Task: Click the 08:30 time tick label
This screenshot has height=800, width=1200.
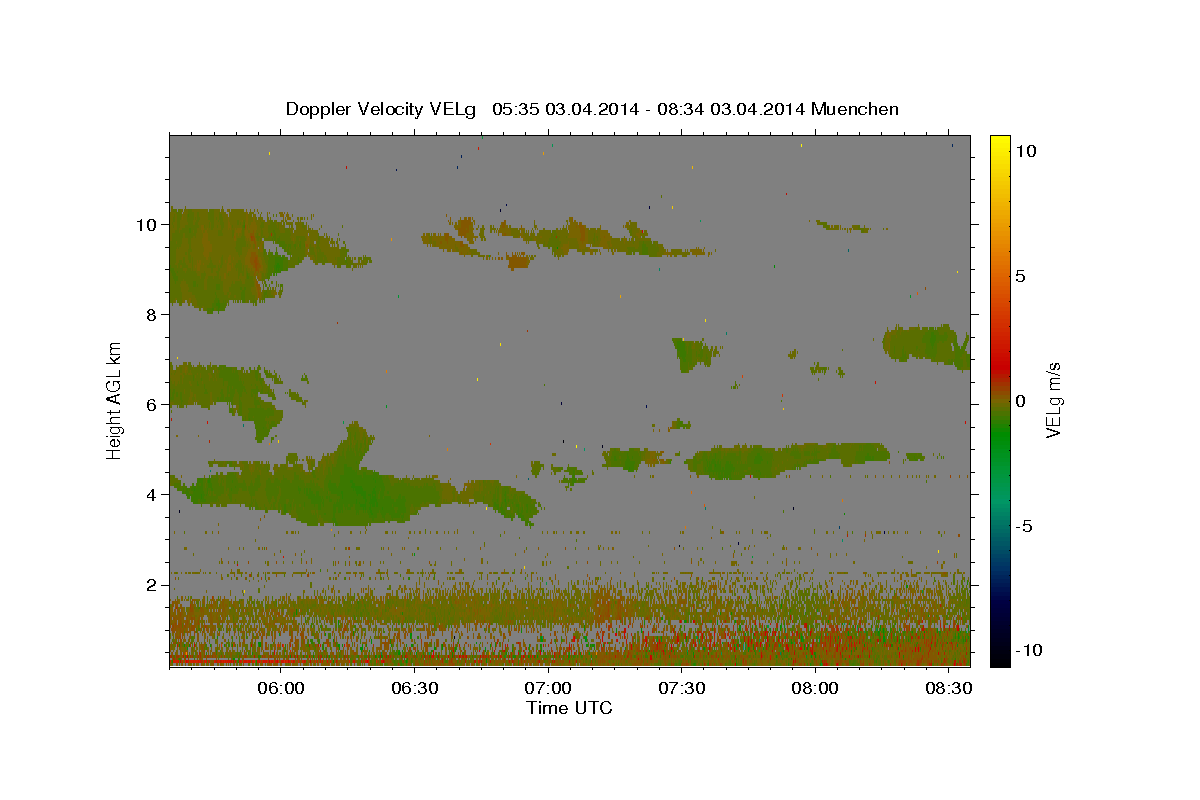Action: tap(948, 688)
